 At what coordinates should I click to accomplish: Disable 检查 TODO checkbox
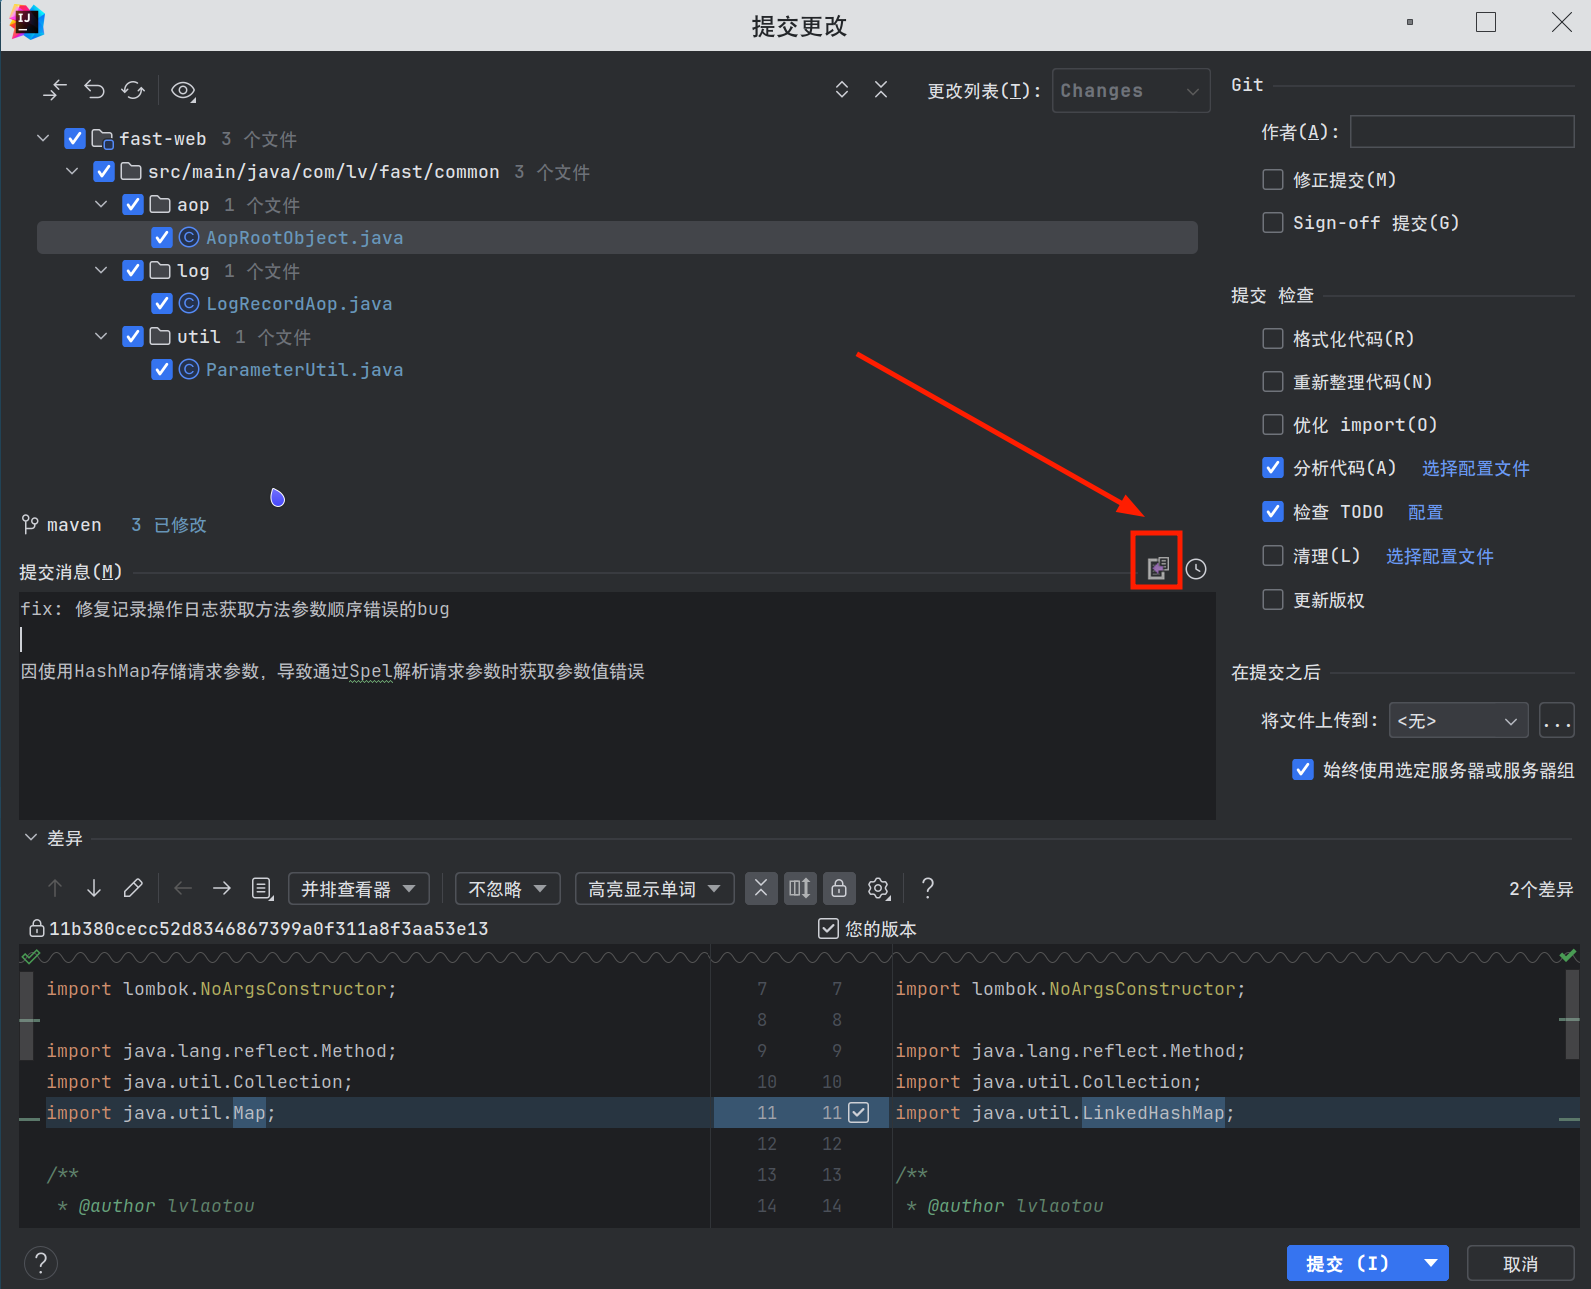(1273, 512)
